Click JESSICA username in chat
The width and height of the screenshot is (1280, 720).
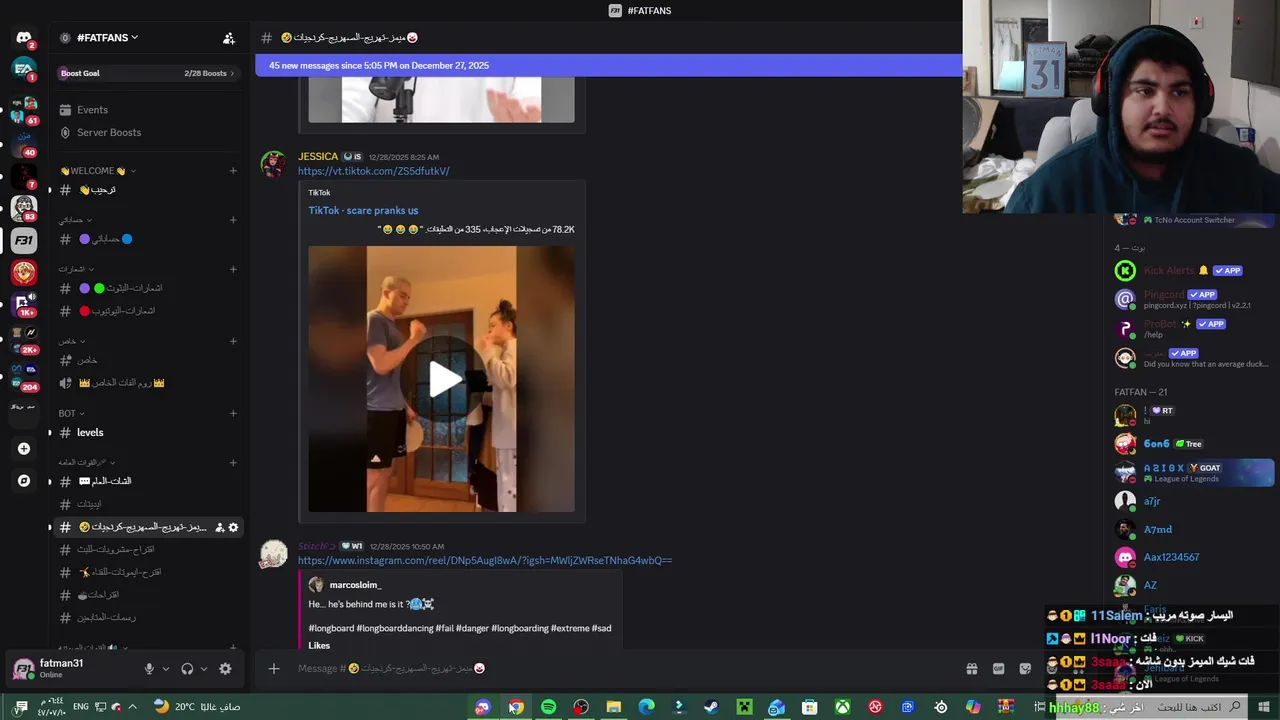318,157
